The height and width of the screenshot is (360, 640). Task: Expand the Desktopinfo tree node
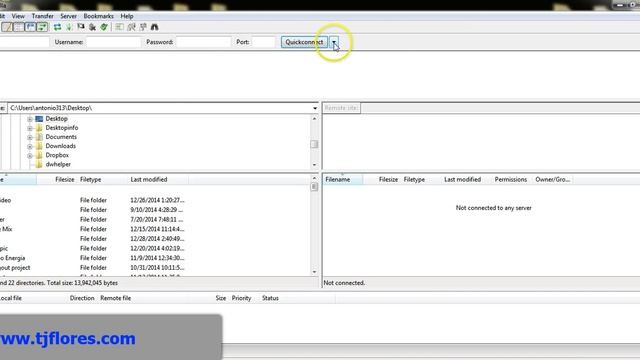(x=30, y=128)
